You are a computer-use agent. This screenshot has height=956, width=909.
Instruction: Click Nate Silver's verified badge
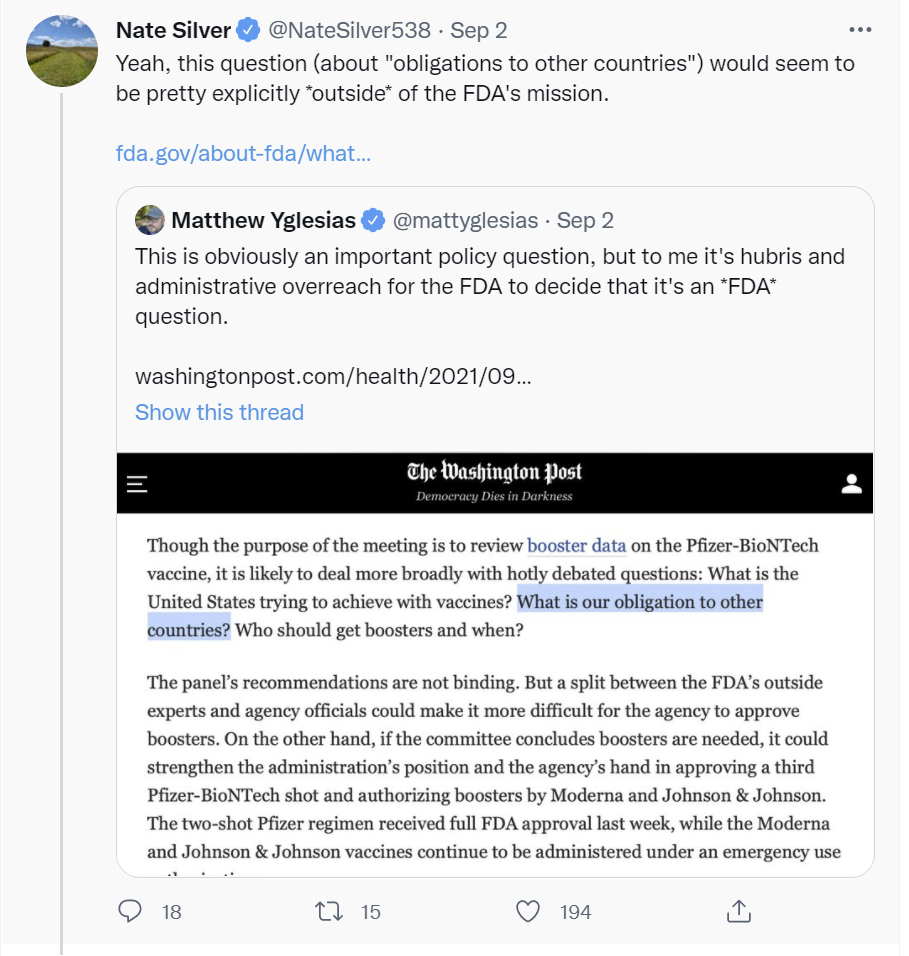tap(248, 30)
